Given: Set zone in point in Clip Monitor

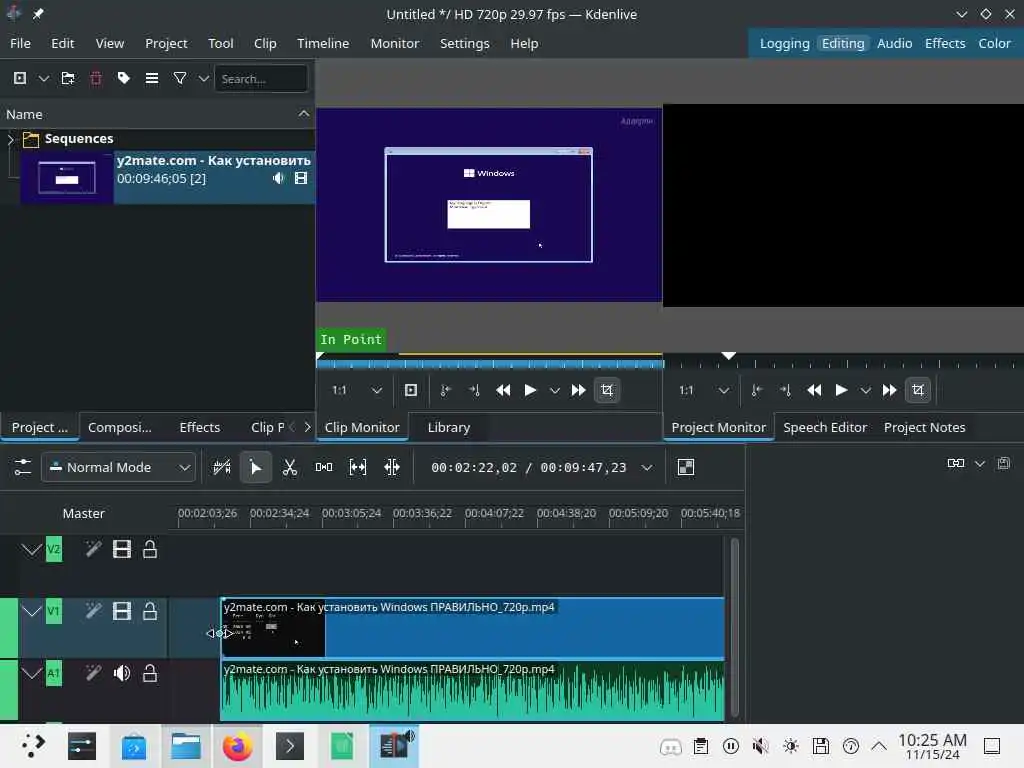Looking at the screenshot, I should [445, 391].
